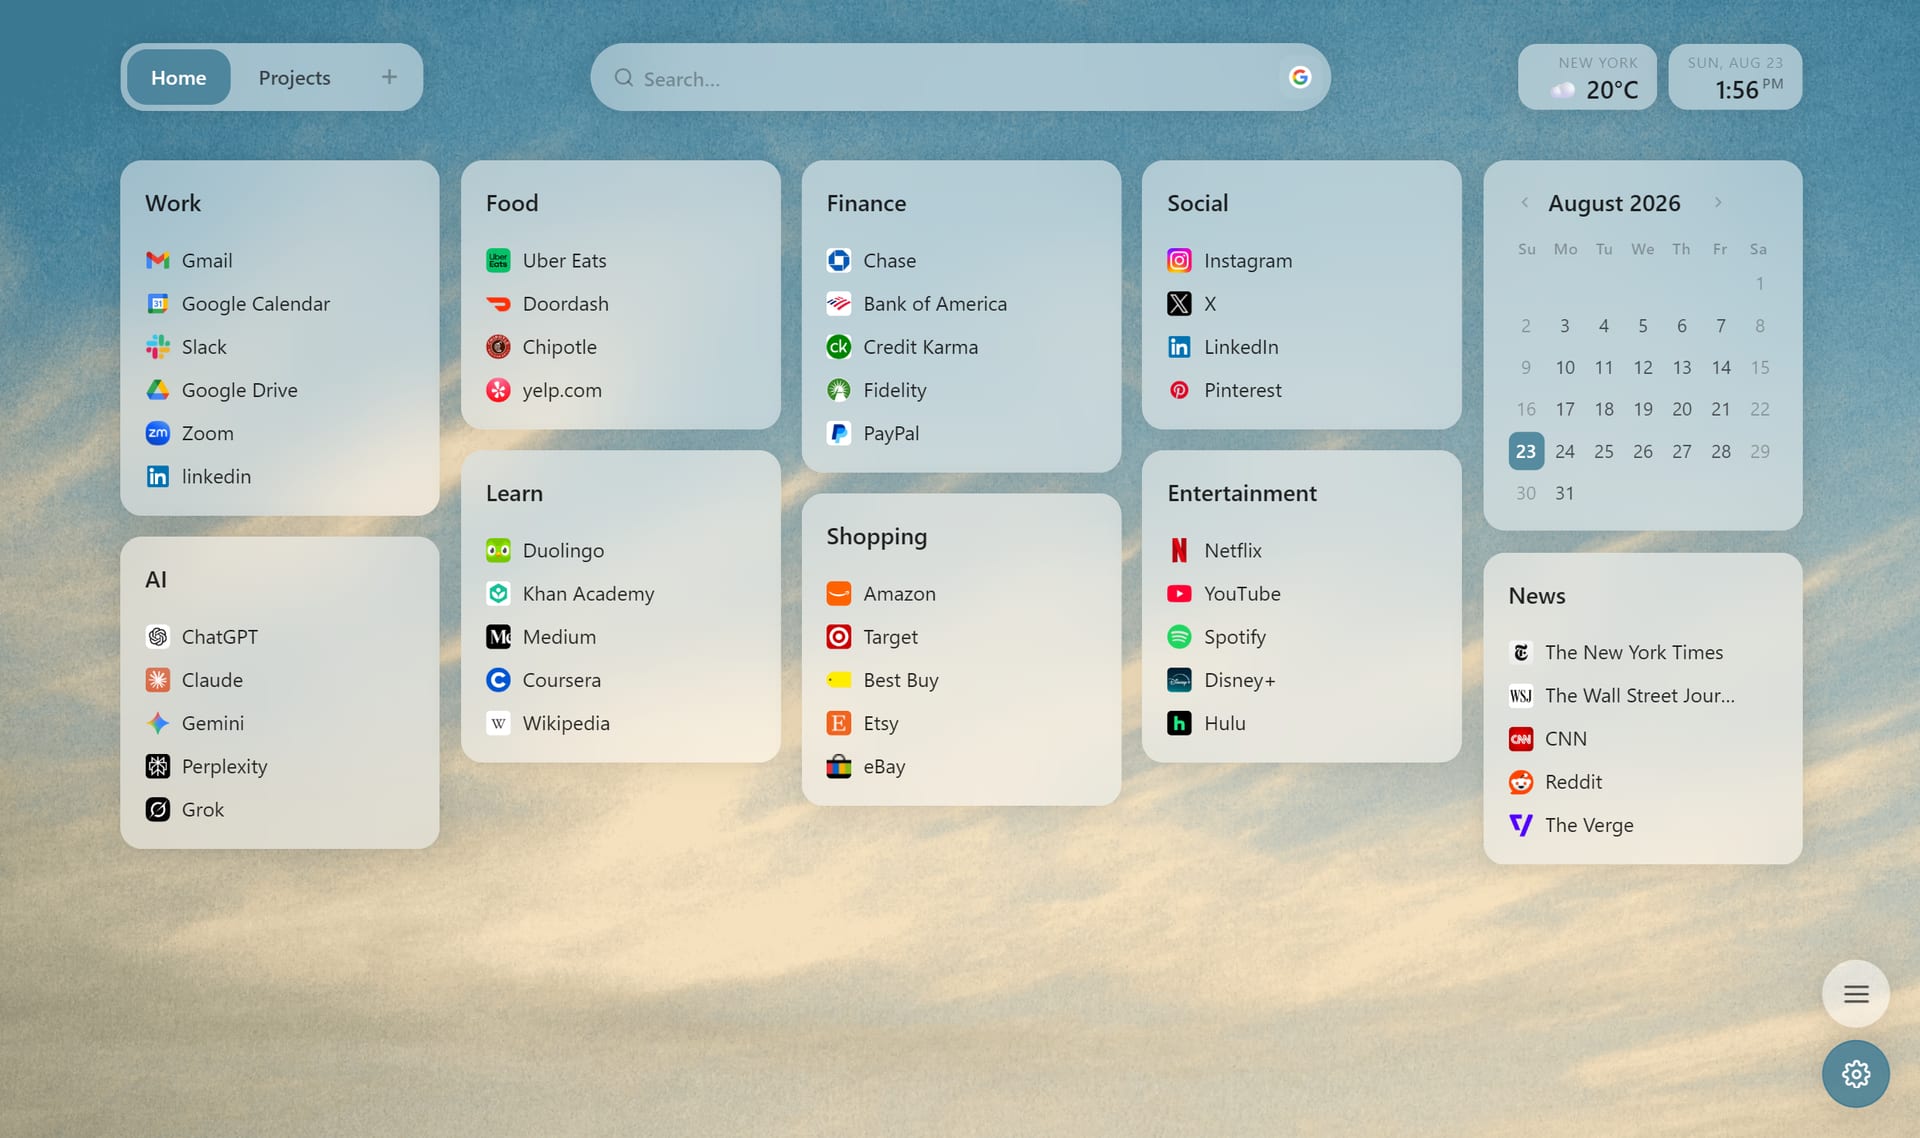
Task: Open lowercase linkedin in Work
Action: (x=199, y=476)
